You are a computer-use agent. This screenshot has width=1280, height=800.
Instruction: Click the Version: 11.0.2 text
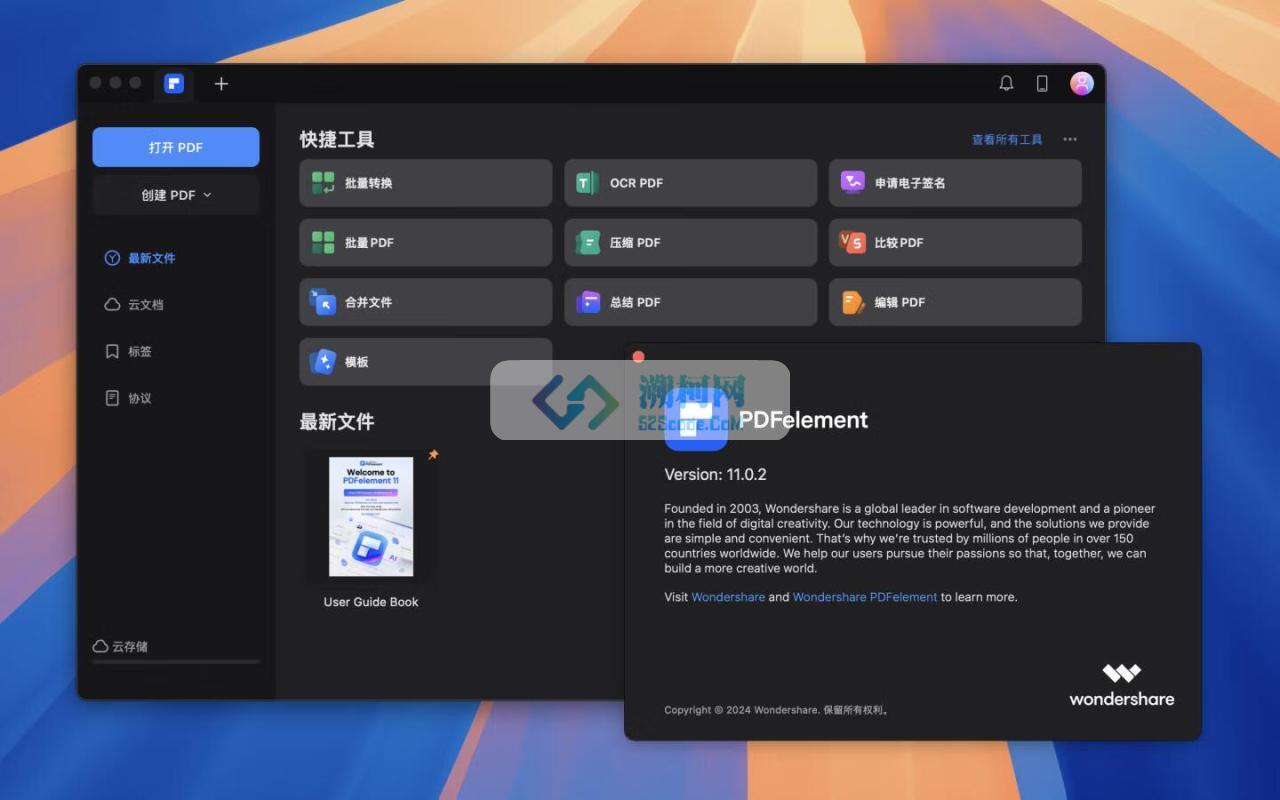[716, 474]
